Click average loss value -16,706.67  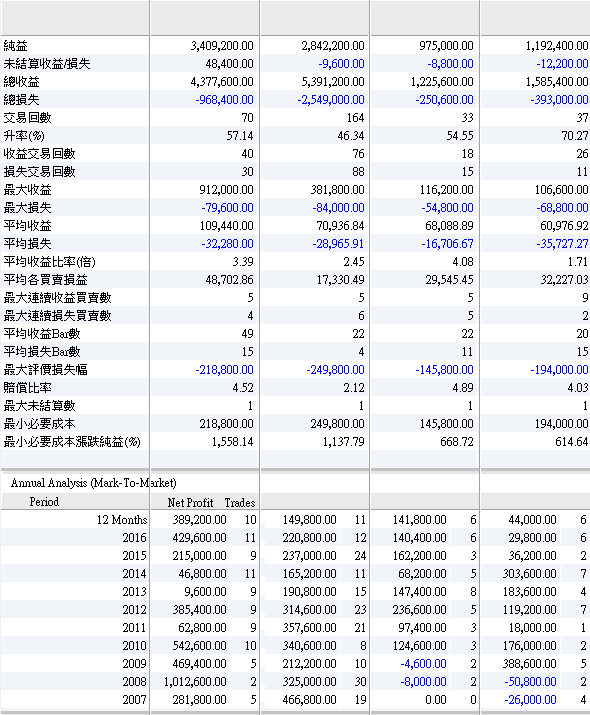tap(447, 244)
